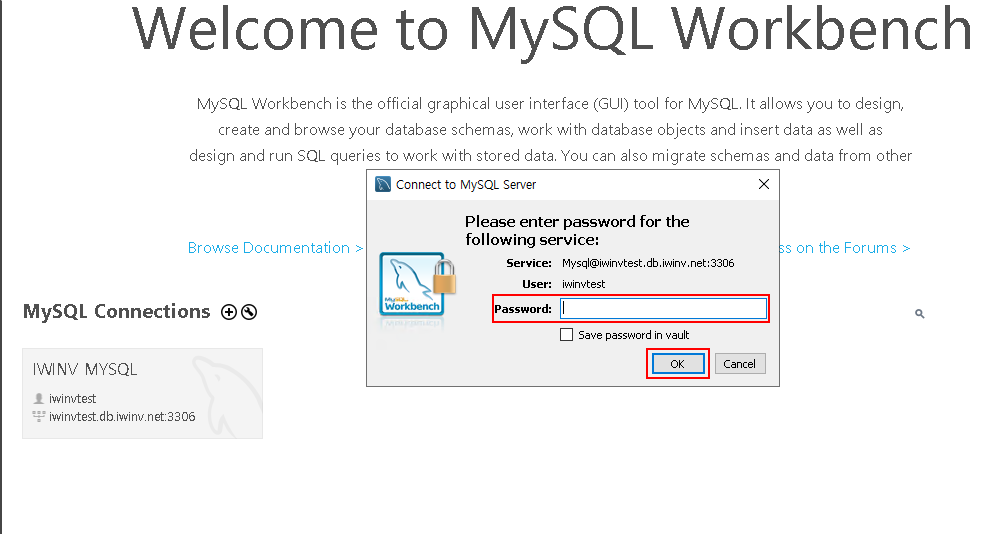991x534 pixels.
Task: Open the IWINV MYSQL connection tile
Action: pyautogui.click(x=142, y=393)
